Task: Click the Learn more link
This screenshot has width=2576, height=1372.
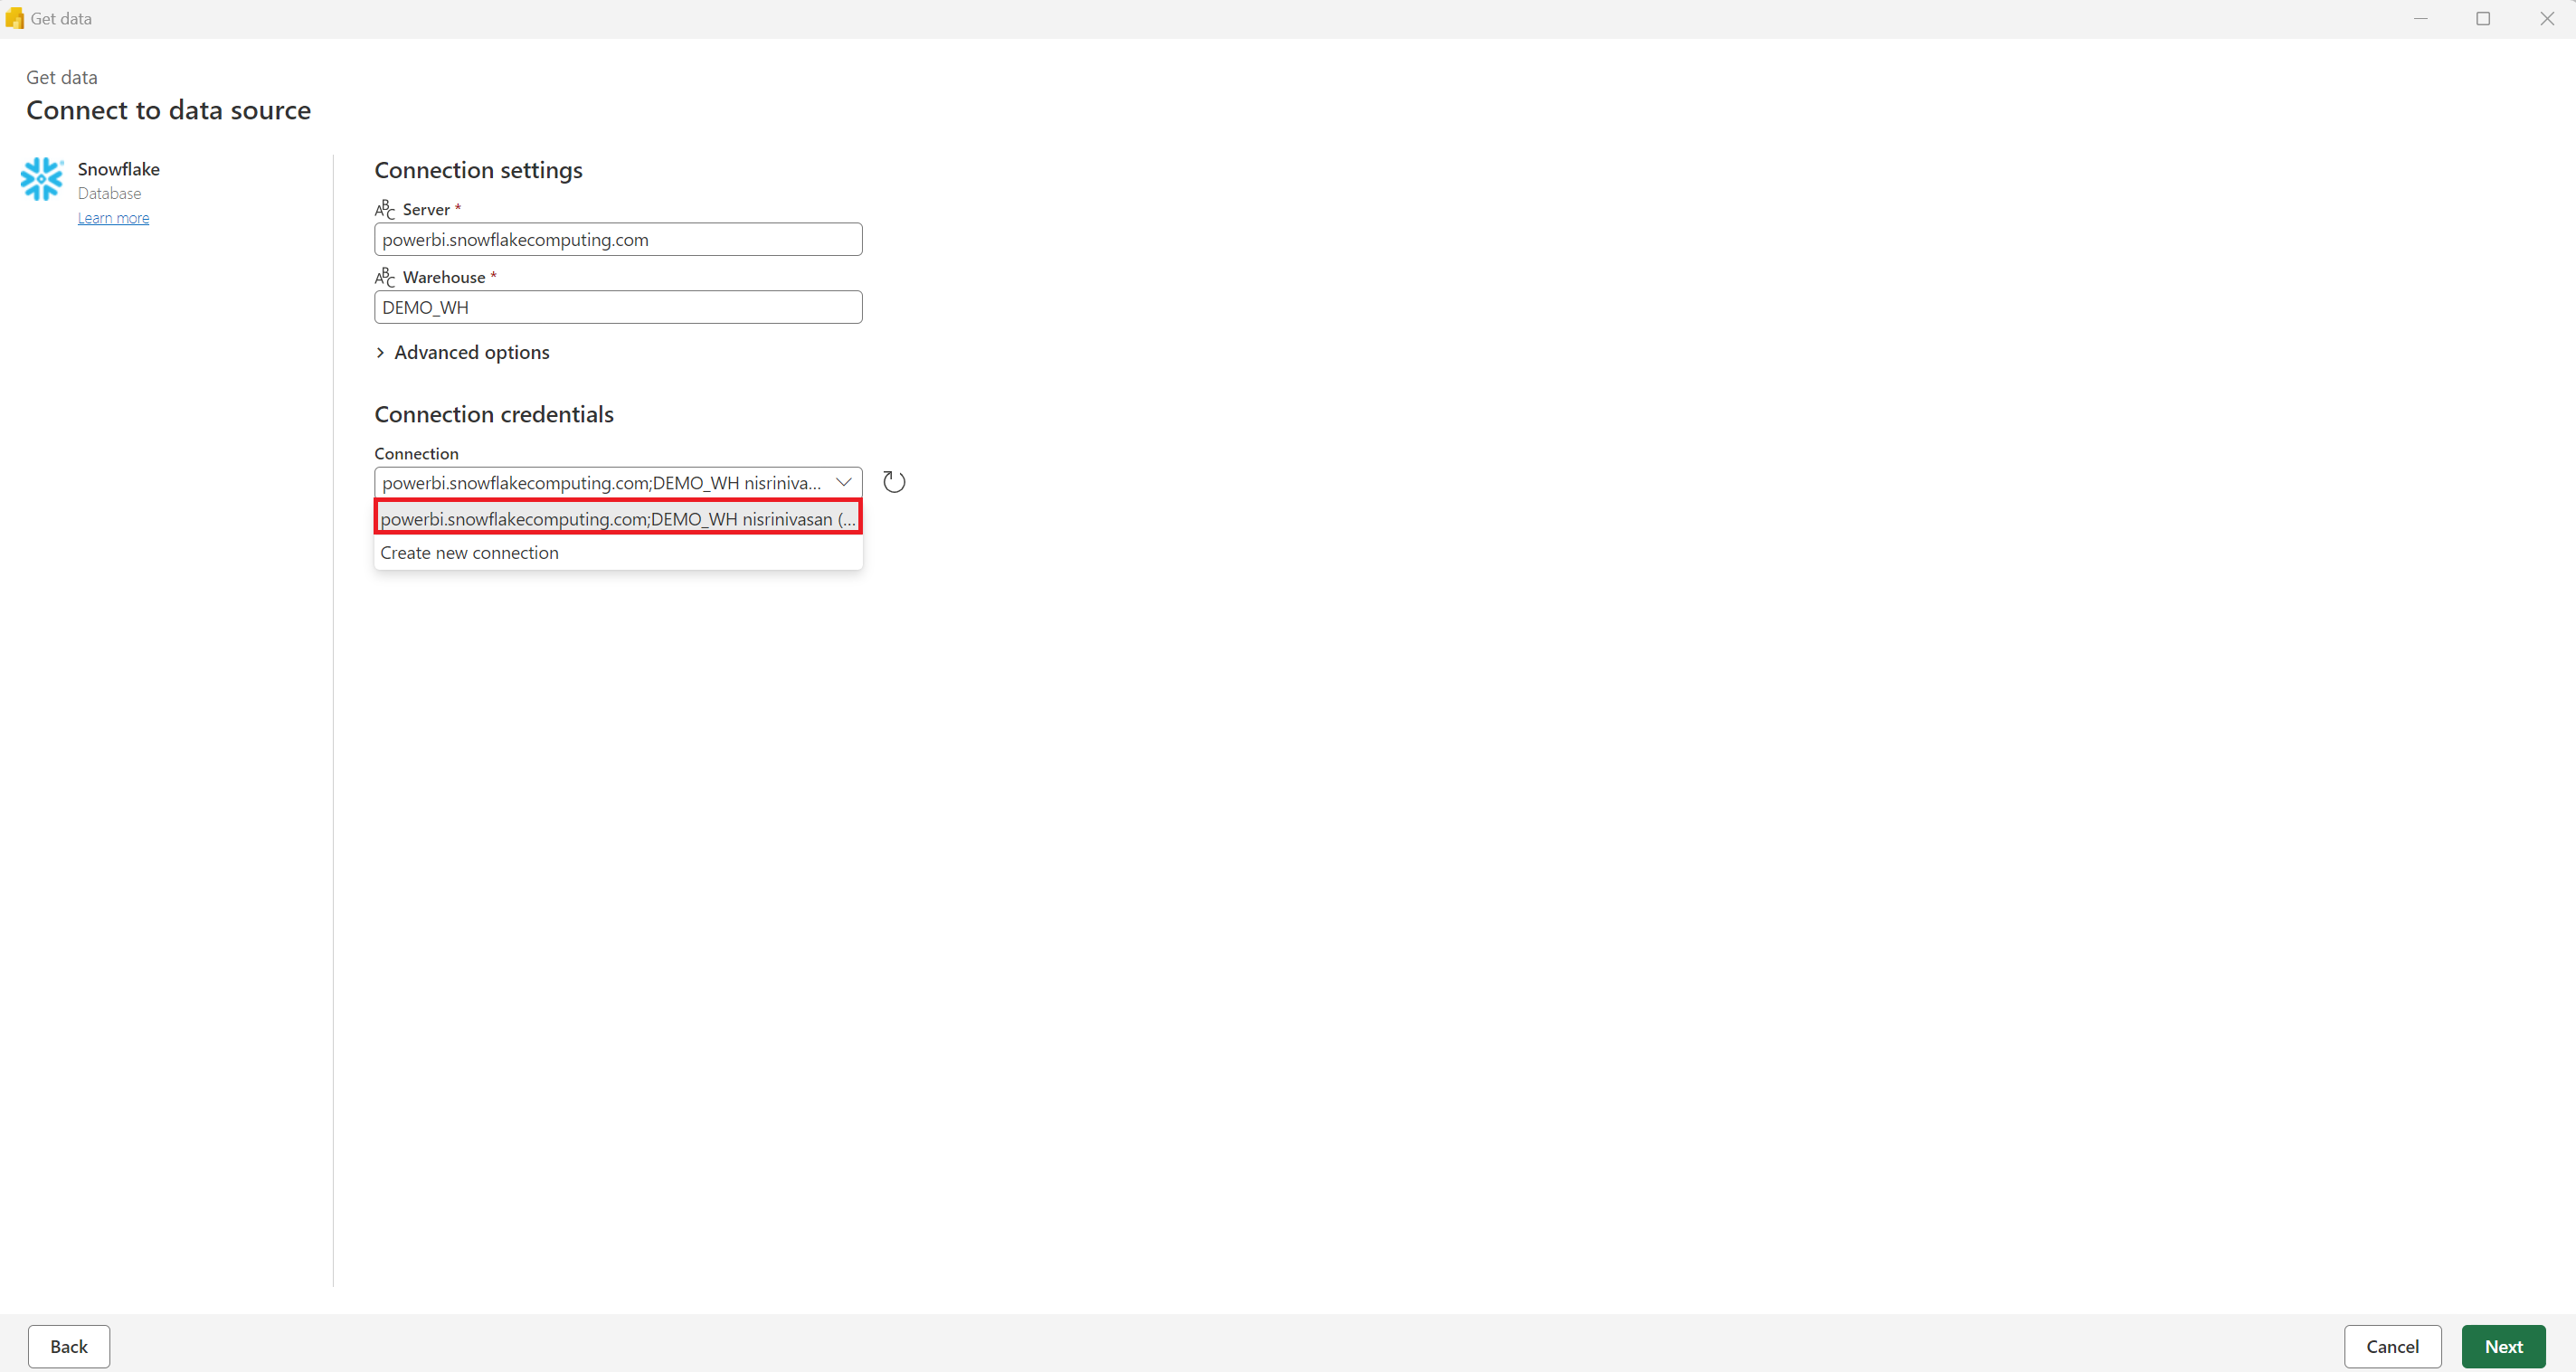Action: 112,216
